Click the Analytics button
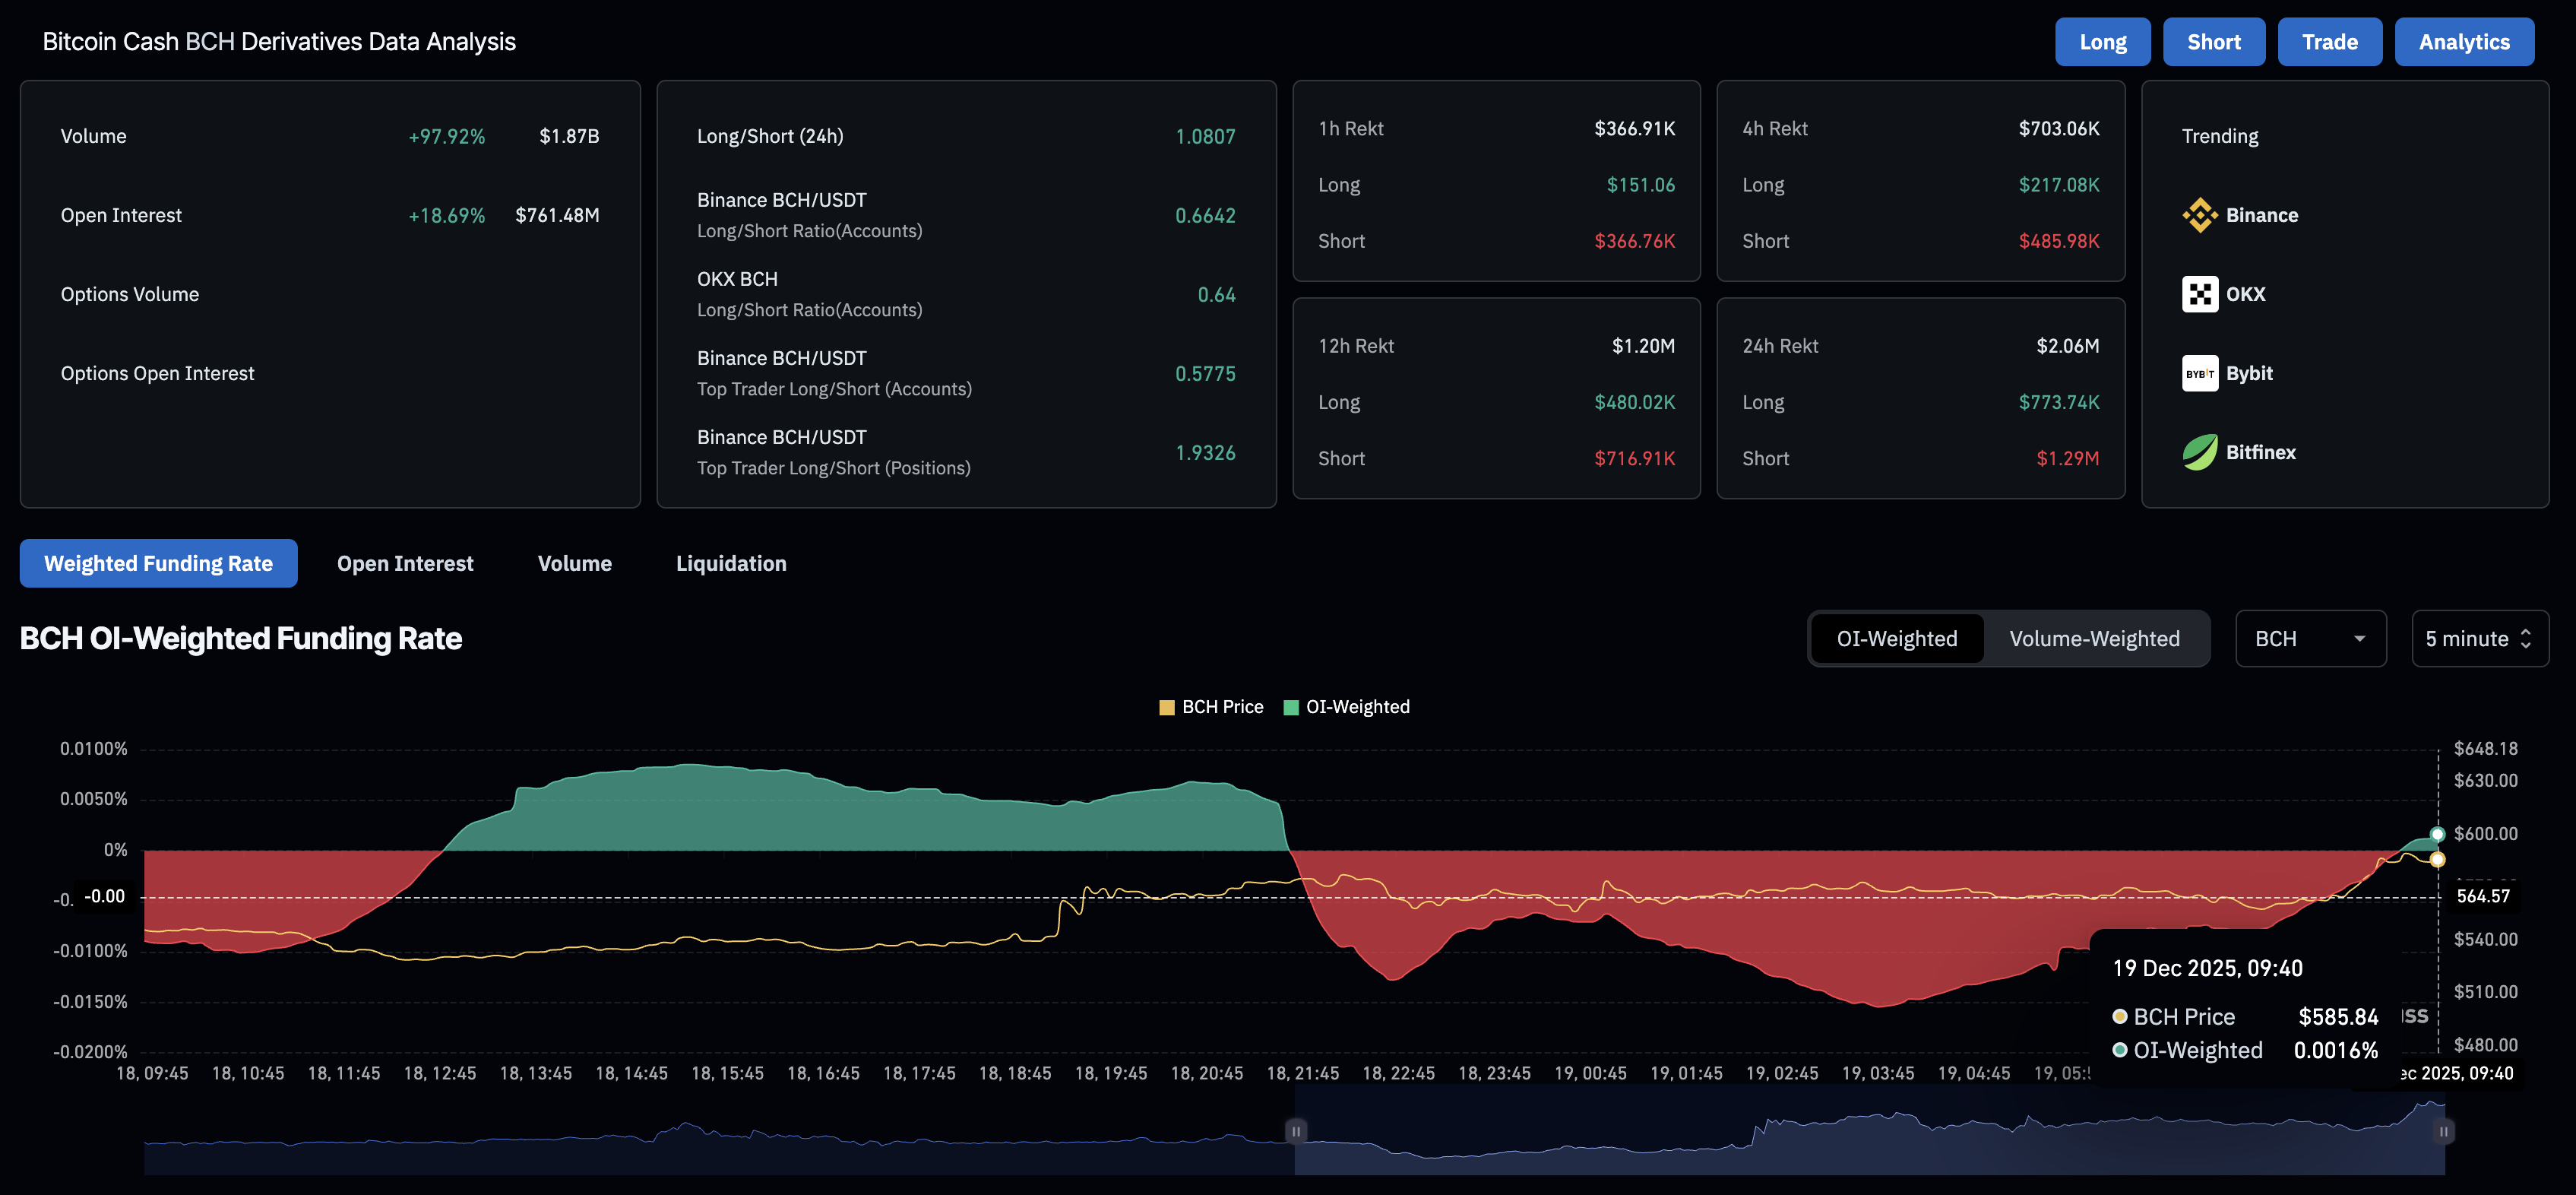Viewport: 2576px width, 1195px height. [x=2464, y=41]
